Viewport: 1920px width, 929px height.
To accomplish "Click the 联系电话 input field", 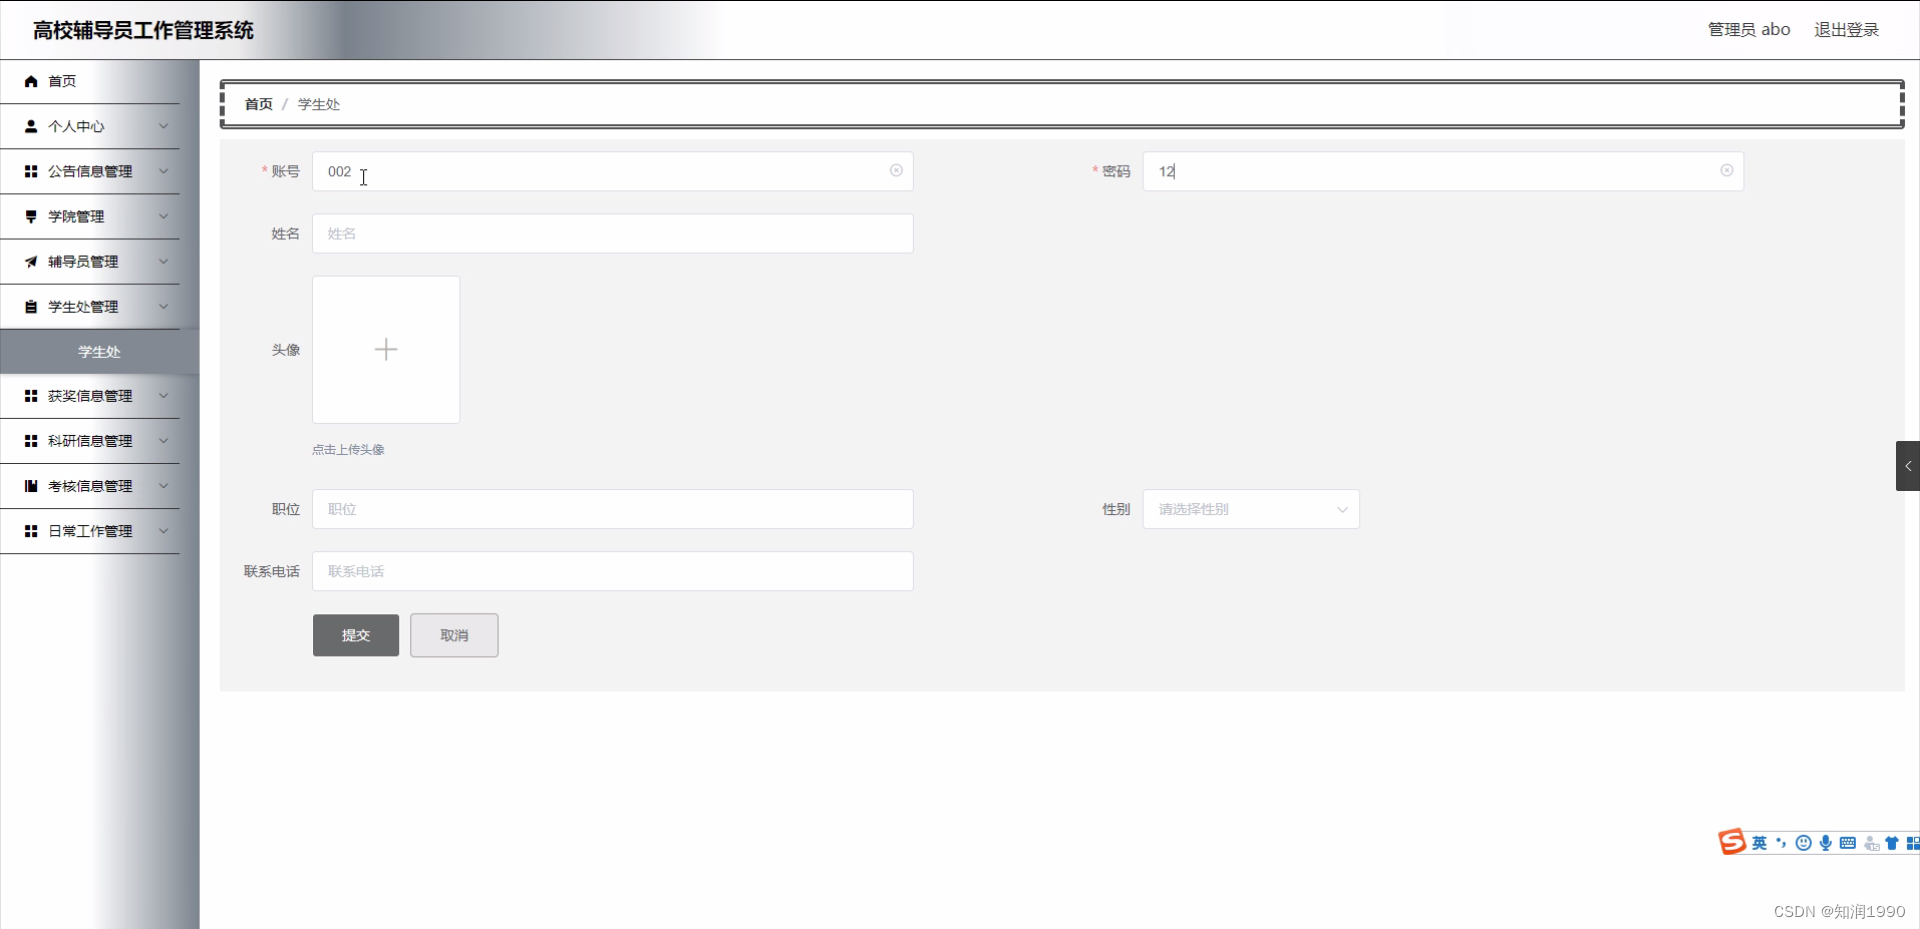I will pyautogui.click(x=613, y=571).
